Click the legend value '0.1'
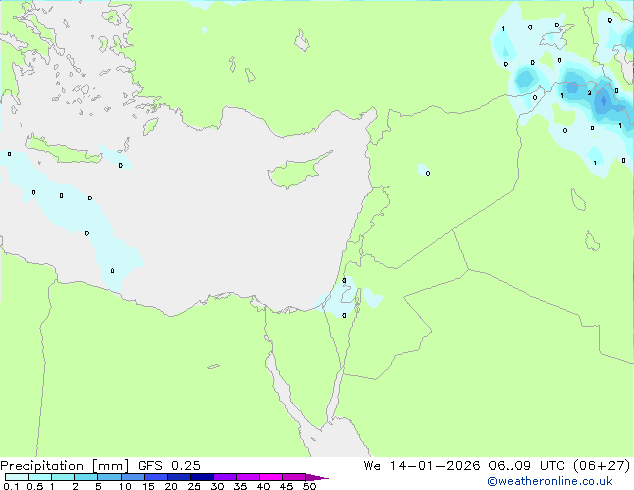The image size is (634, 490). (x=11, y=486)
